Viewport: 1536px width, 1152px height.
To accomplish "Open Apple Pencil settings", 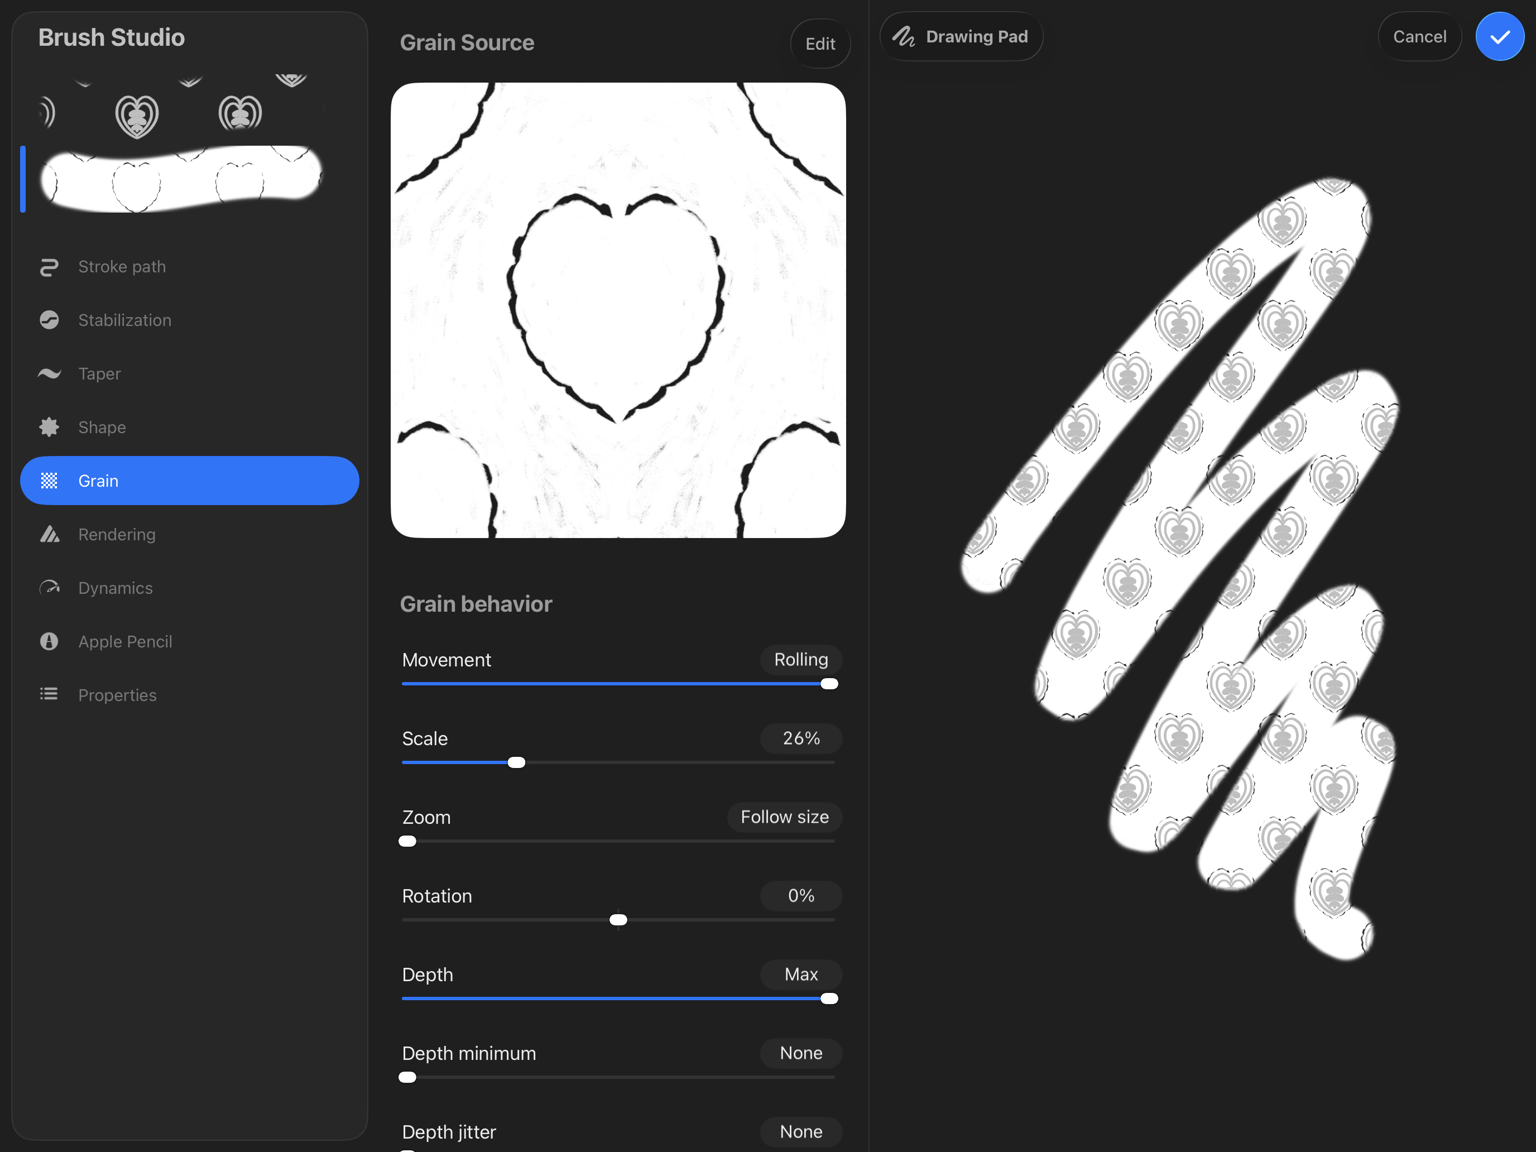I will coord(189,641).
